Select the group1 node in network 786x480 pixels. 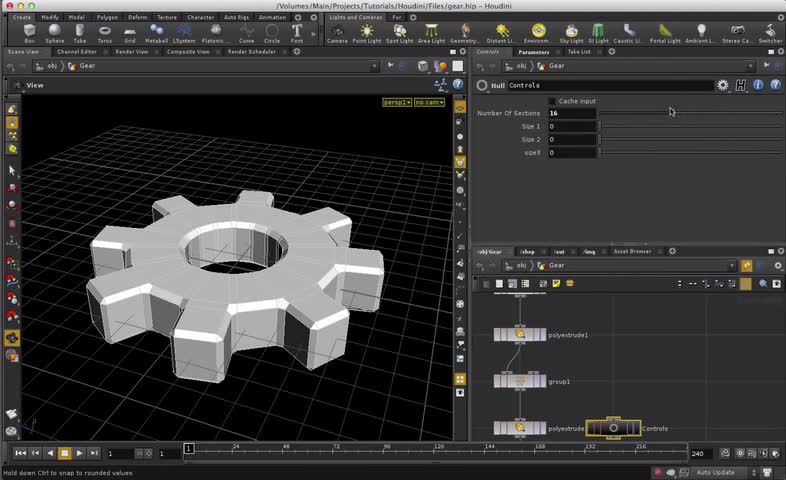[x=520, y=381]
